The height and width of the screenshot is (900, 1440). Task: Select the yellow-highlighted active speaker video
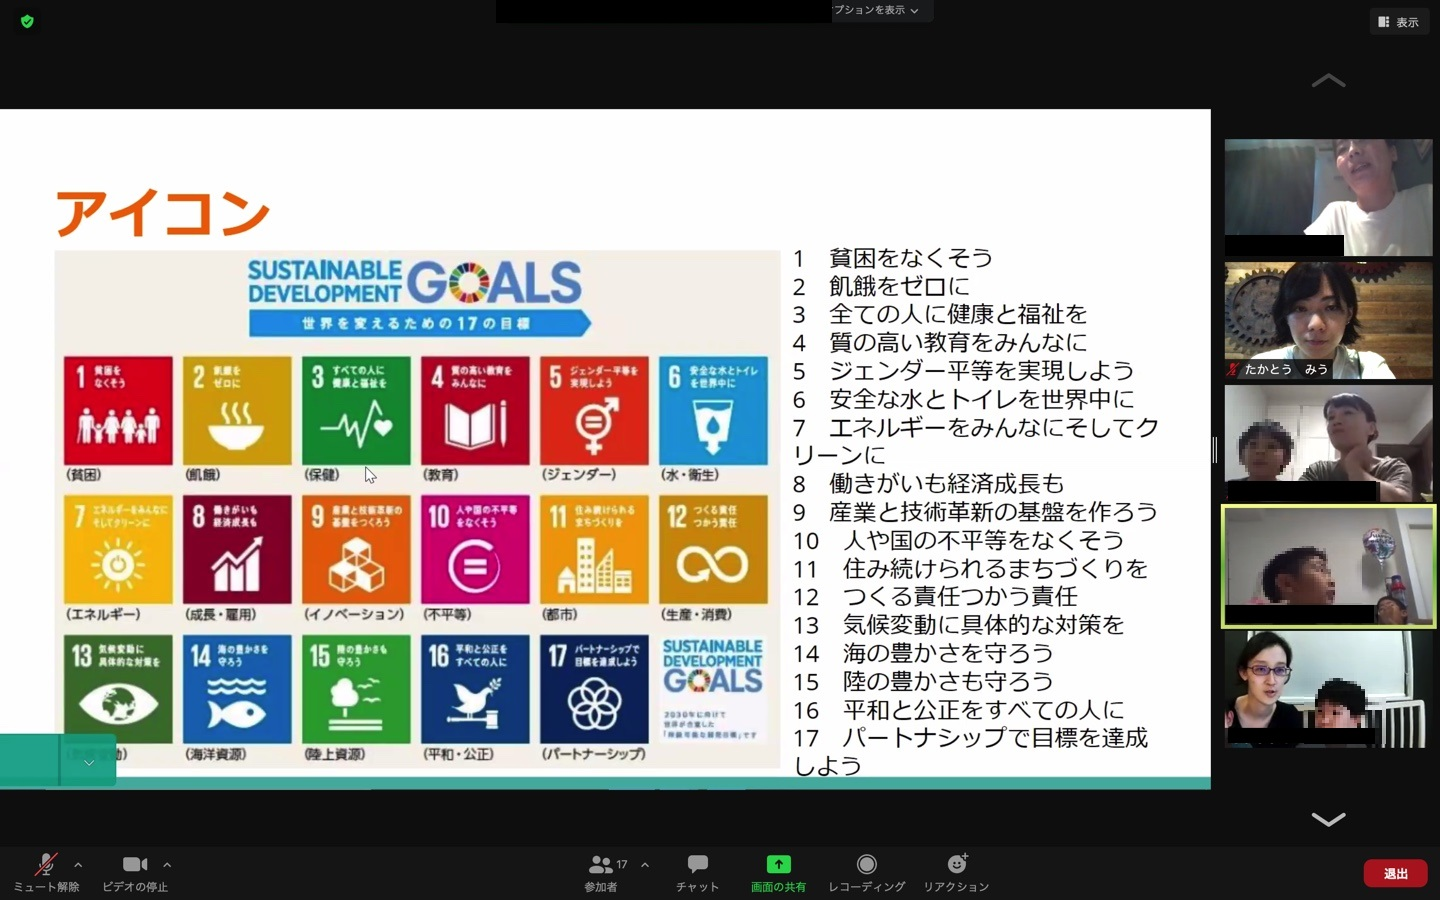tap(1328, 567)
